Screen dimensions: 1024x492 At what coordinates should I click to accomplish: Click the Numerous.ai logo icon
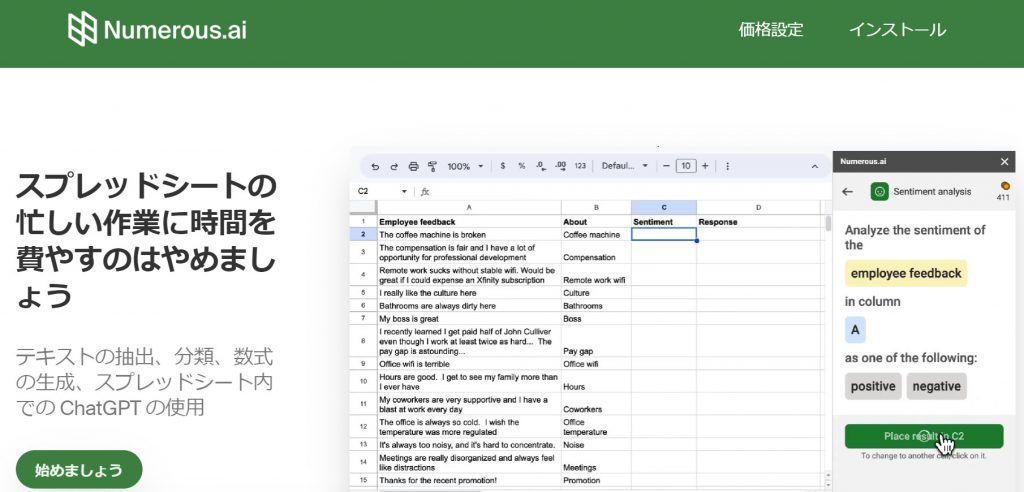pos(82,29)
